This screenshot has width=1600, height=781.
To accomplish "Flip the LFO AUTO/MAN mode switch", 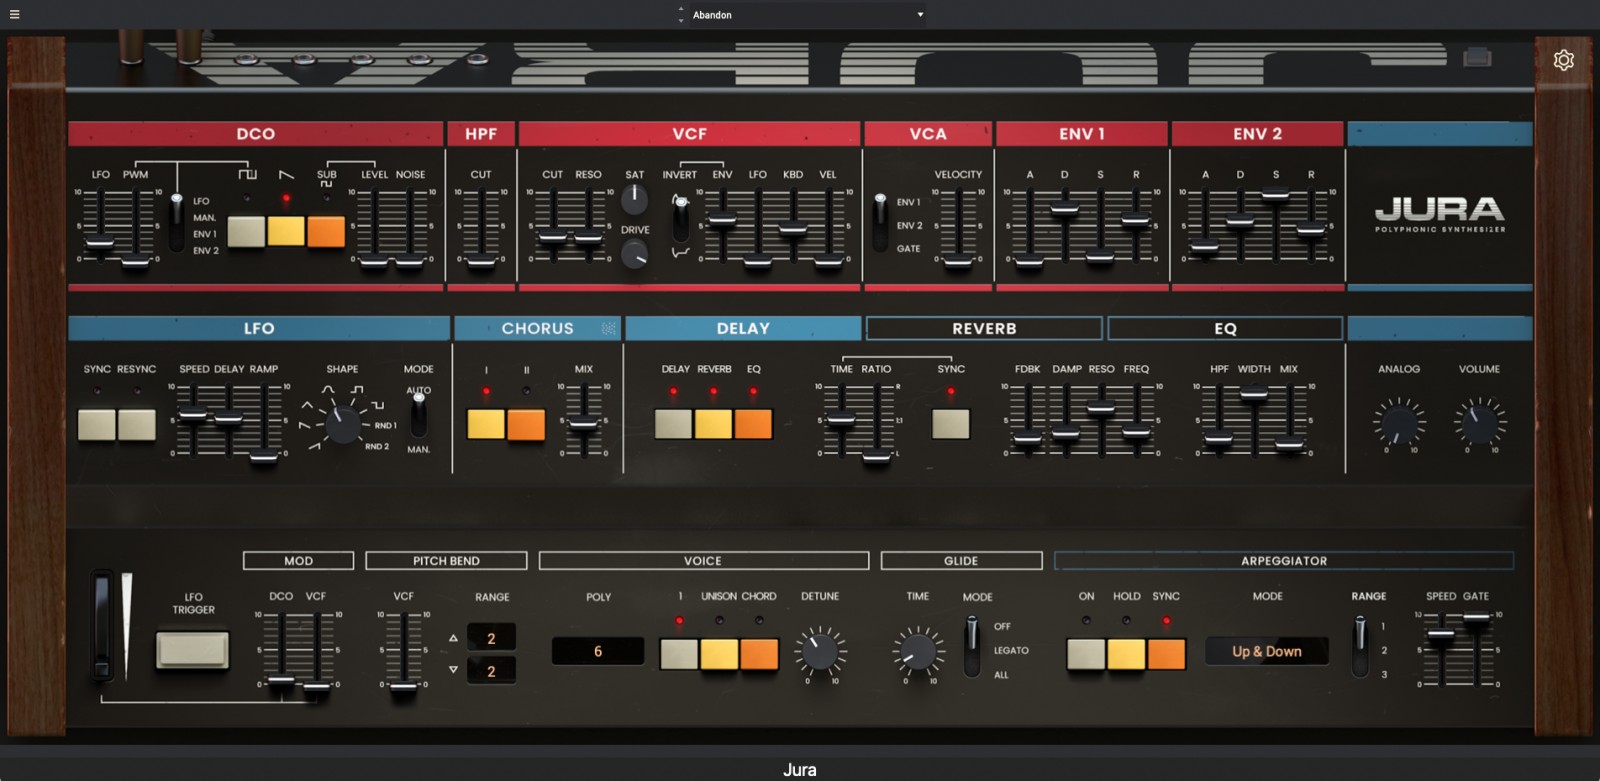I will coord(419,413).
